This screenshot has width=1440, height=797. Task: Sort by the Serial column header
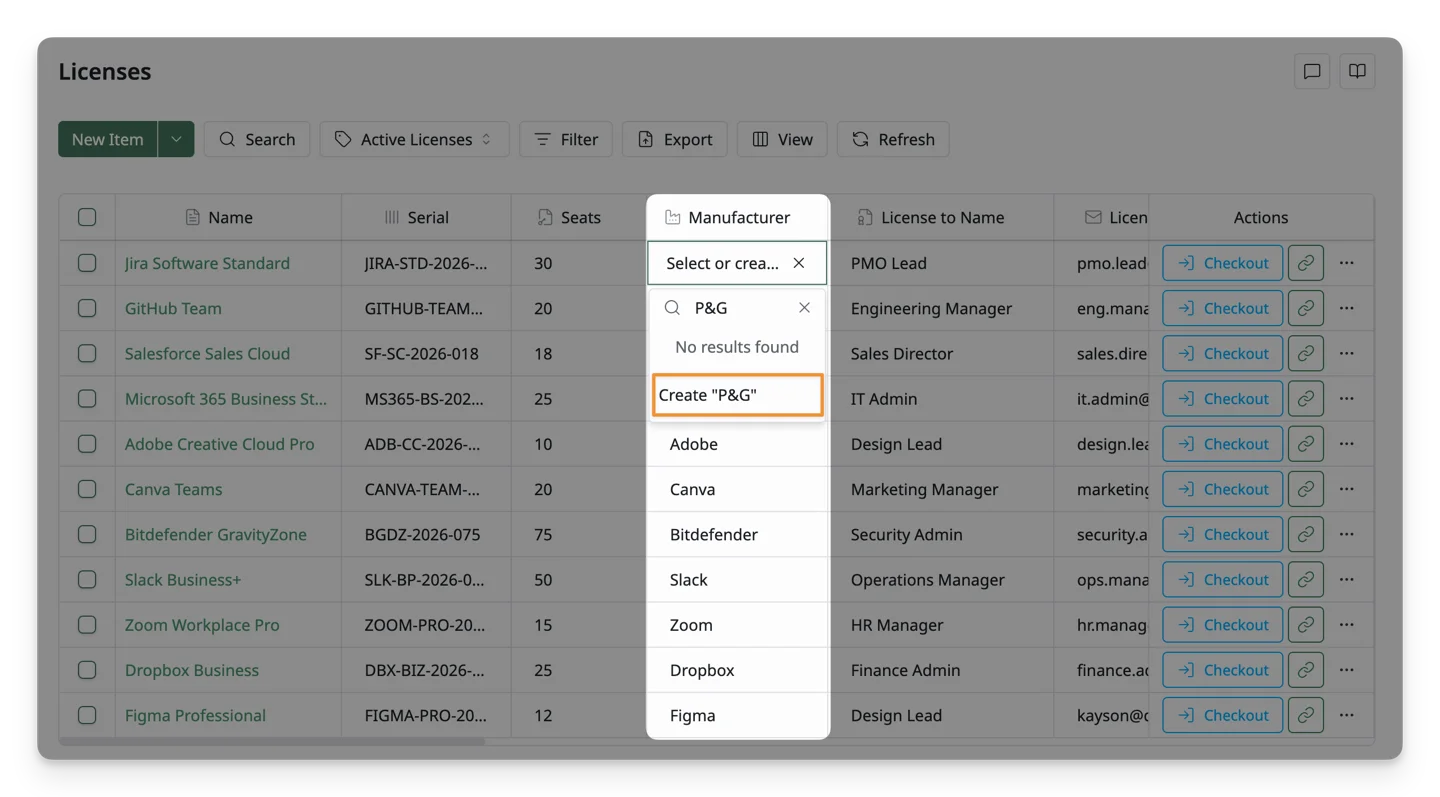(426, 217)
